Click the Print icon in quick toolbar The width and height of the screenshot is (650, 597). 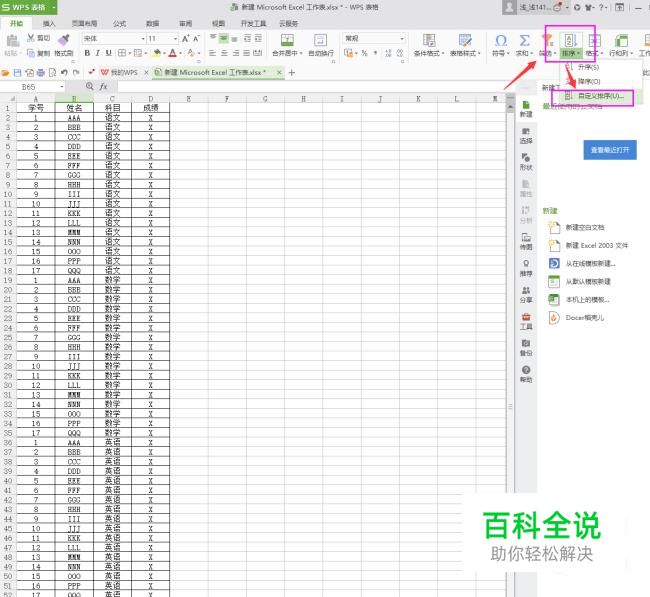[41, 73]
